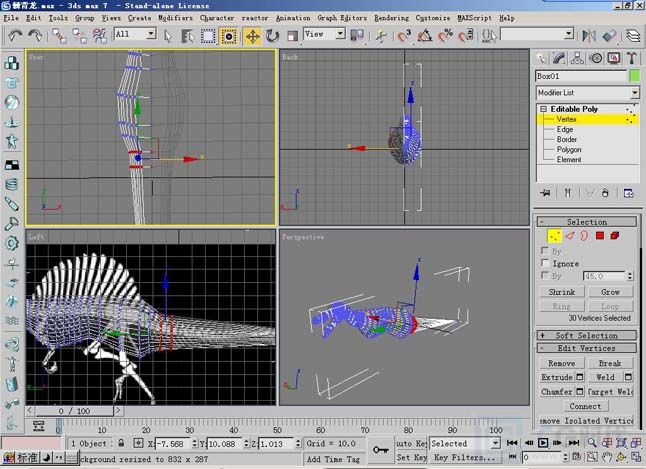Collapse the Selection rollout header

coord(587,222)
